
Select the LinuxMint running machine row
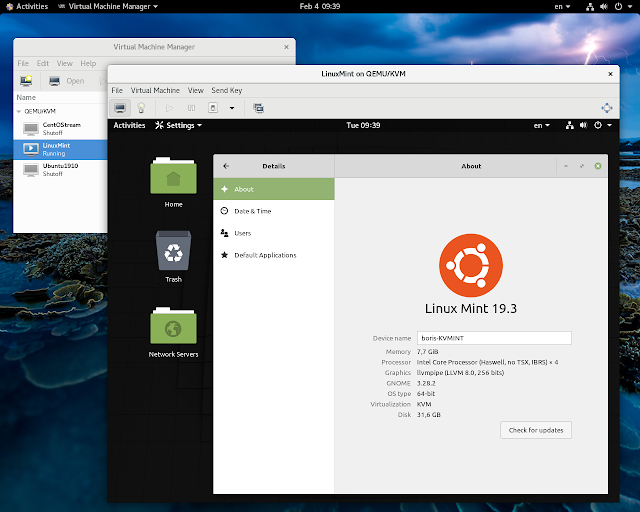[60, 149]
